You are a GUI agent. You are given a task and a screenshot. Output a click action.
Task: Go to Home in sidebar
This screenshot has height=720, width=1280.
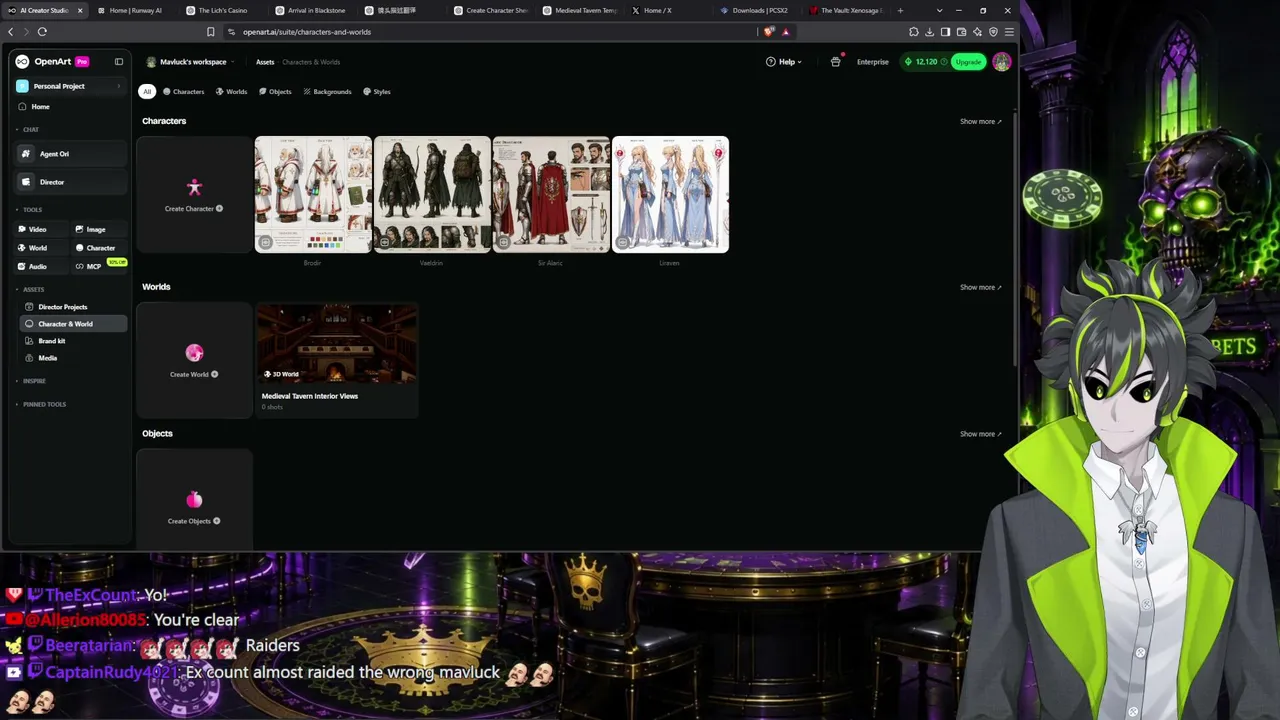click(72, 107)
